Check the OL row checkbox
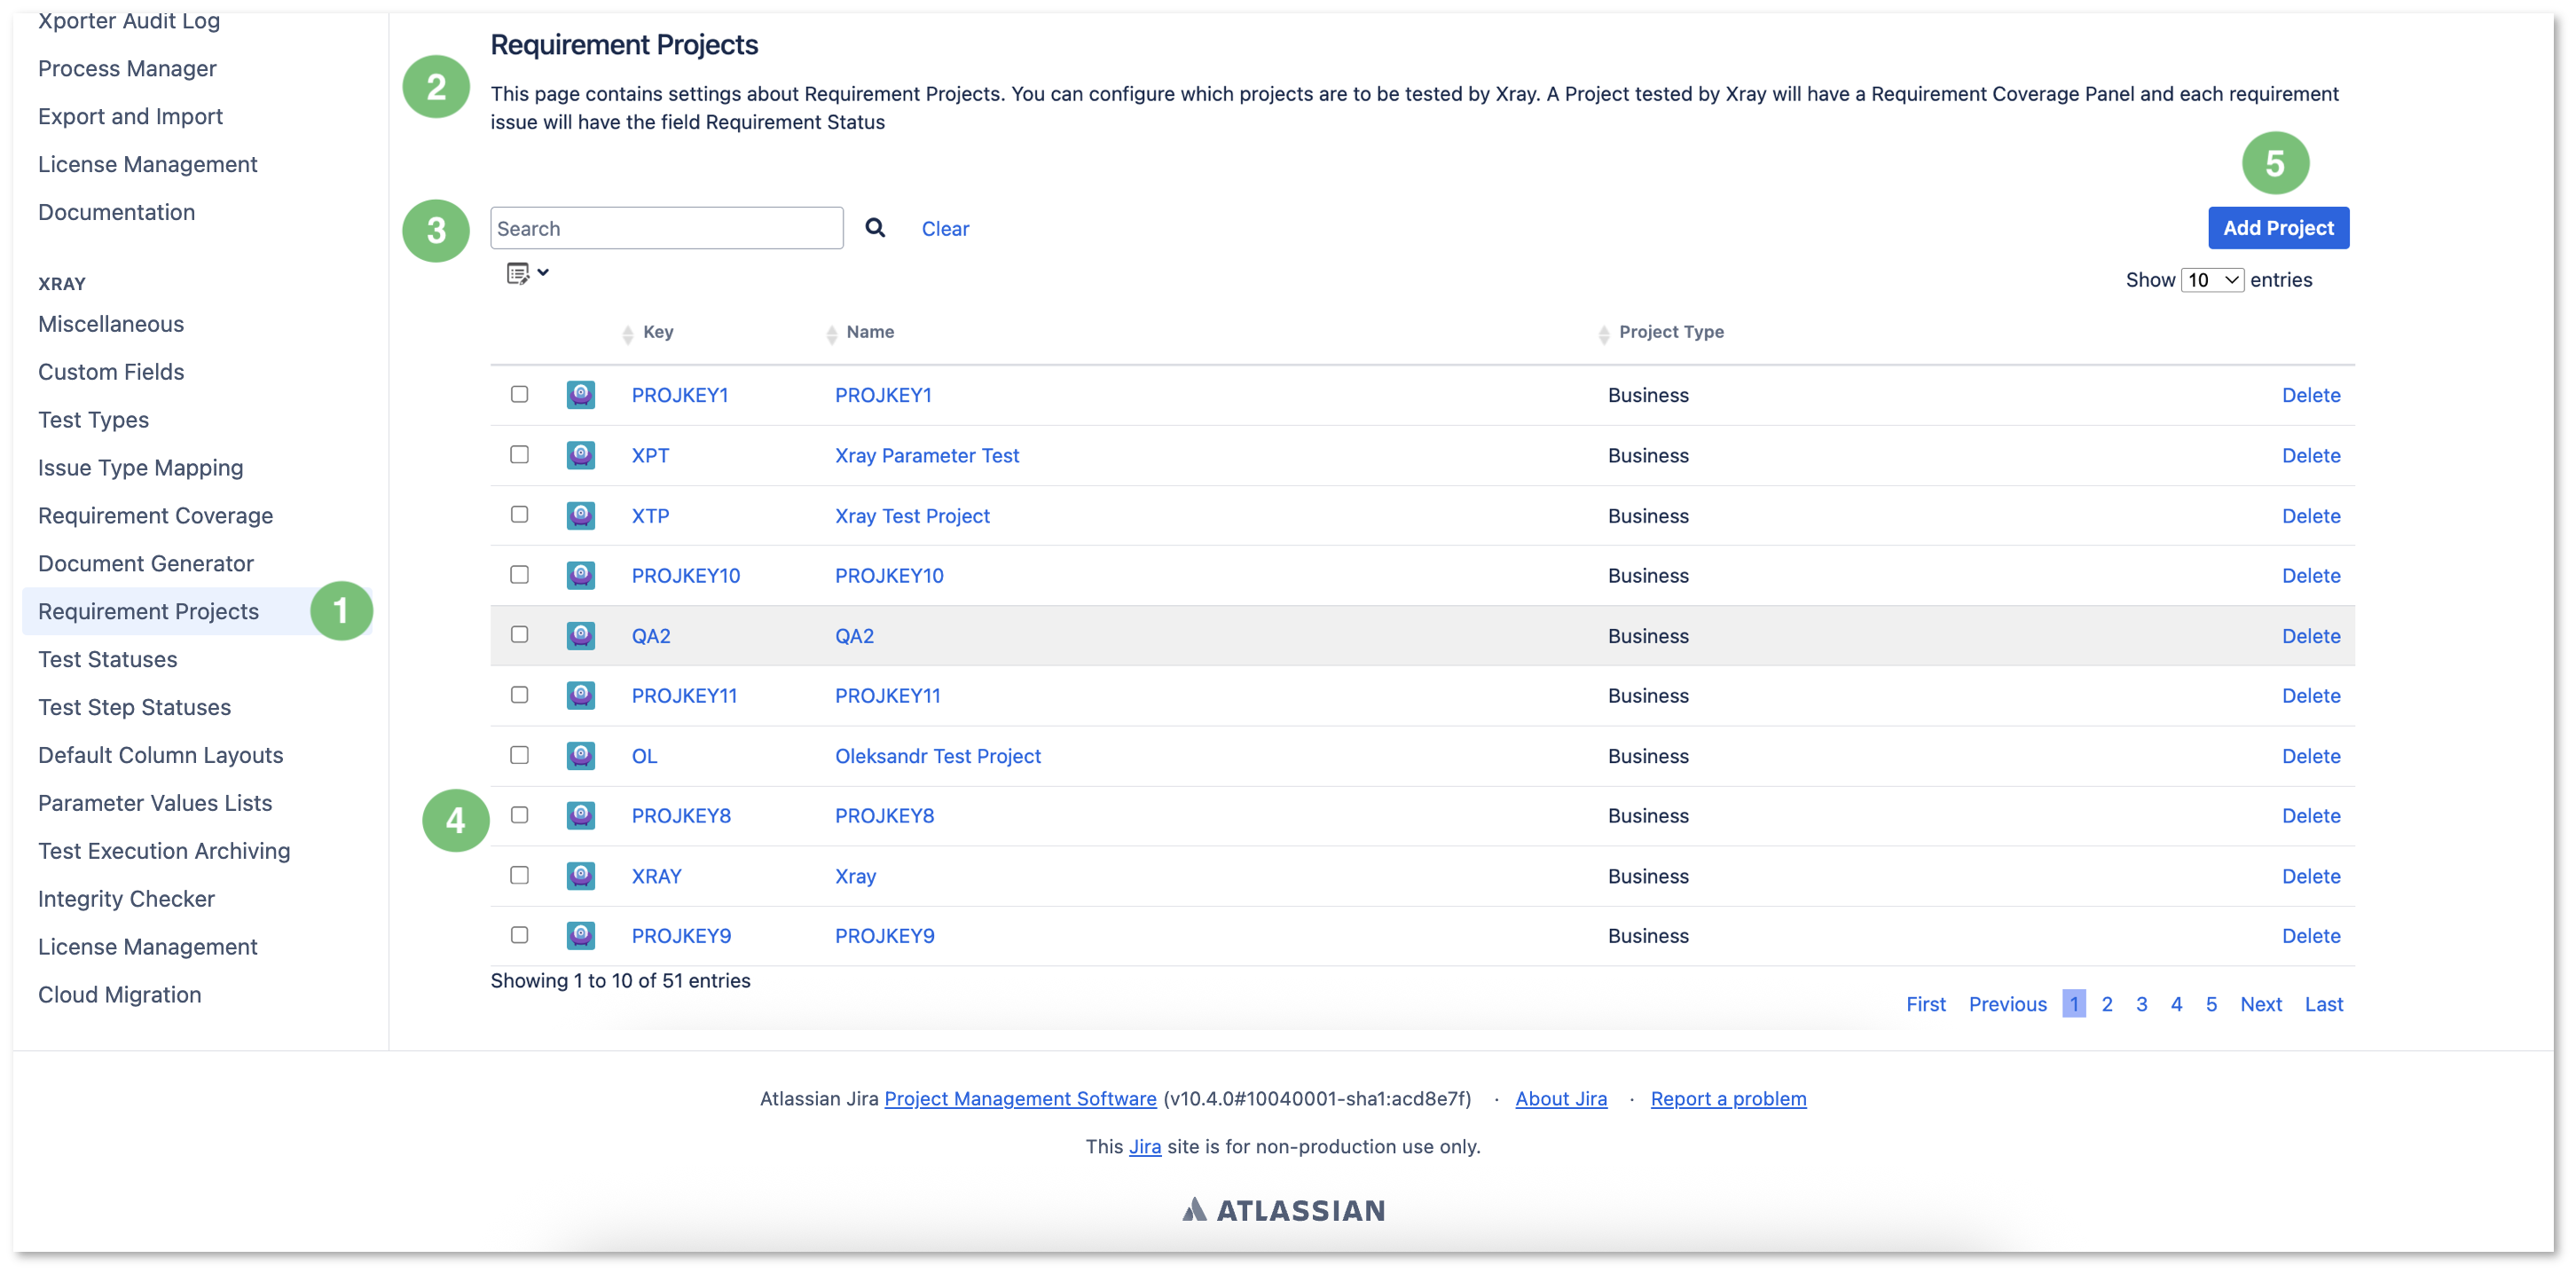Screen dimensions: 2576x1274 [x=519, y=755]
